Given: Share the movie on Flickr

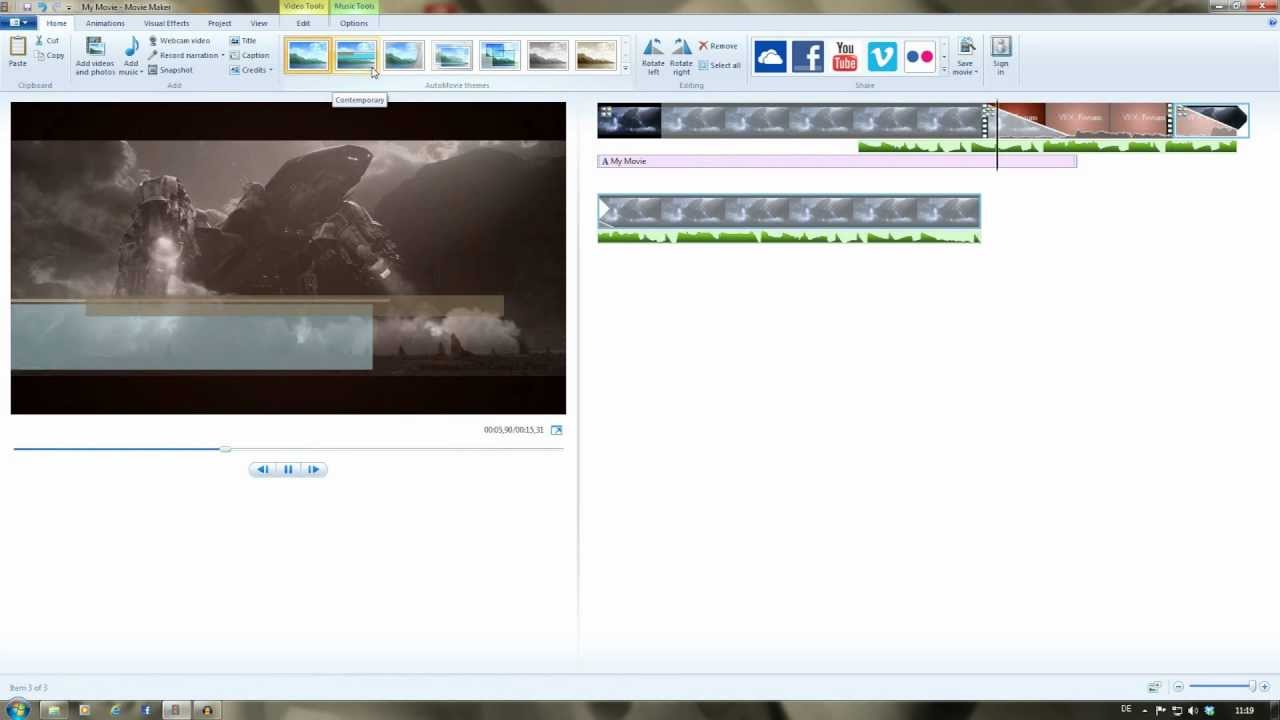Looking at the screenshot, I should click(919, 57).
